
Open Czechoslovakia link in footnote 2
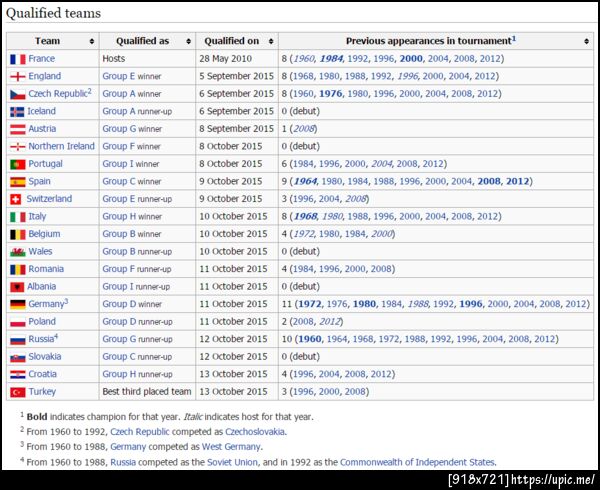[255, 432]
